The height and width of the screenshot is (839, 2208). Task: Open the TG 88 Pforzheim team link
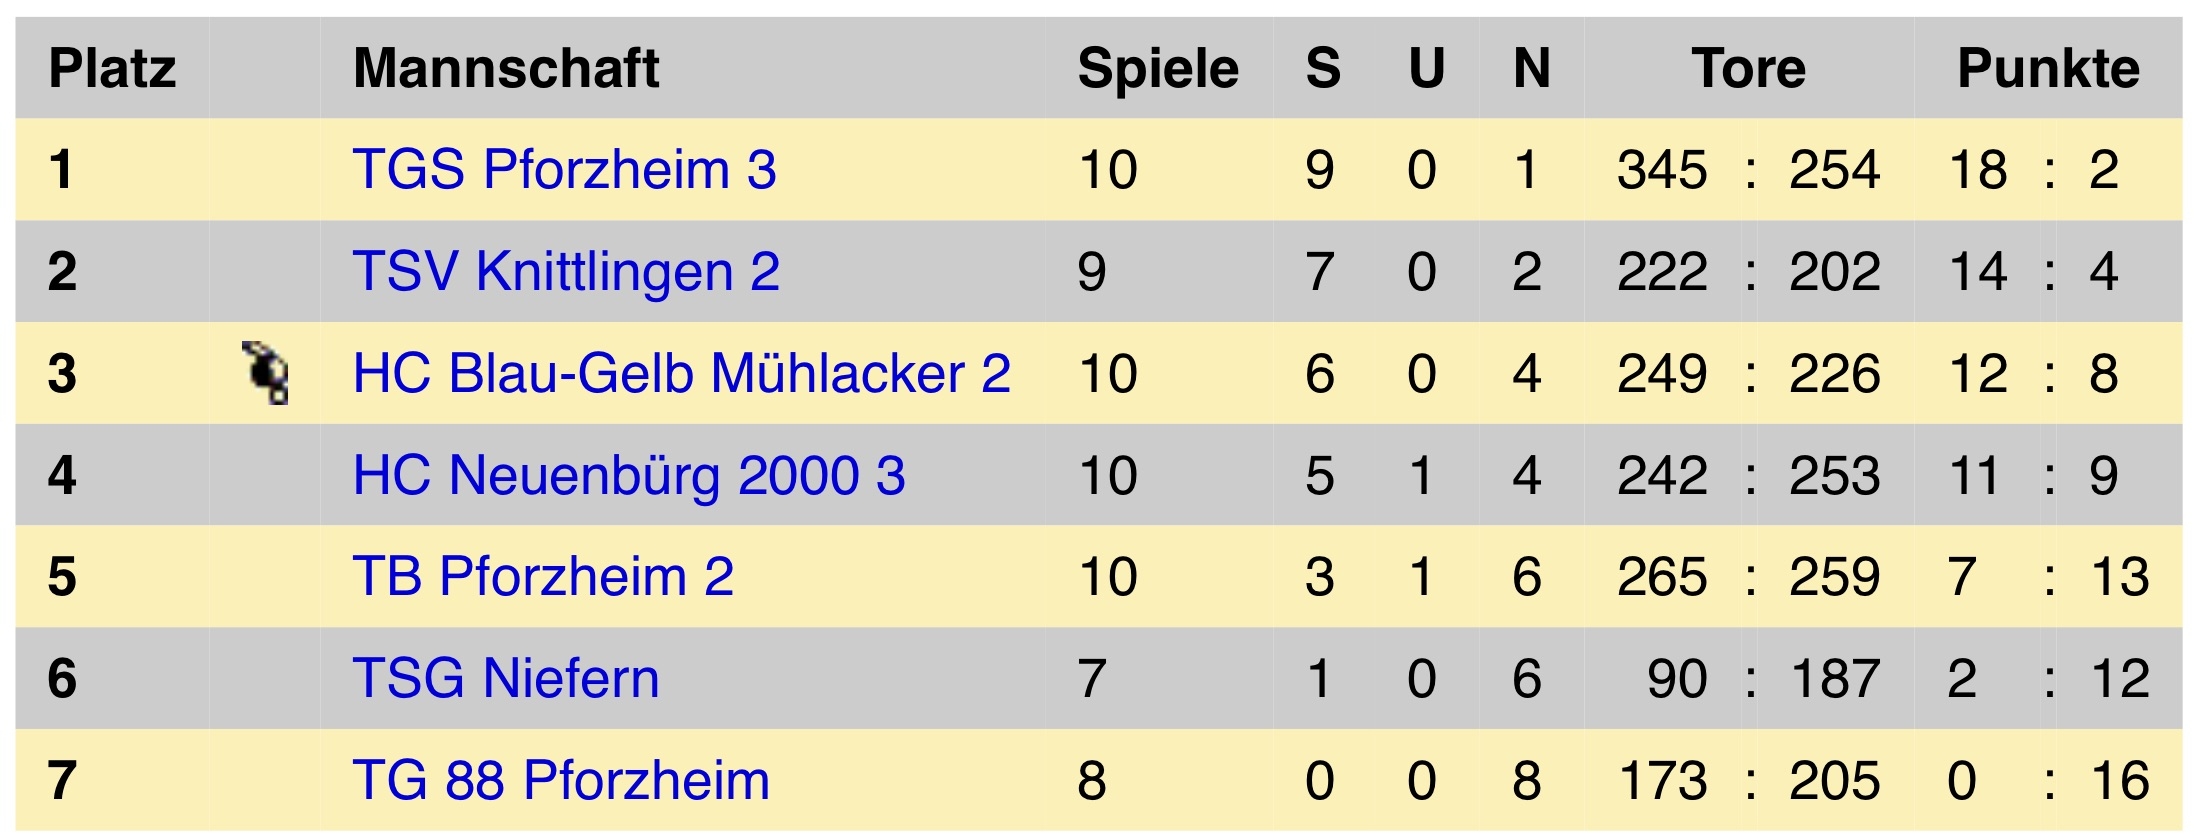coord(561,781)
